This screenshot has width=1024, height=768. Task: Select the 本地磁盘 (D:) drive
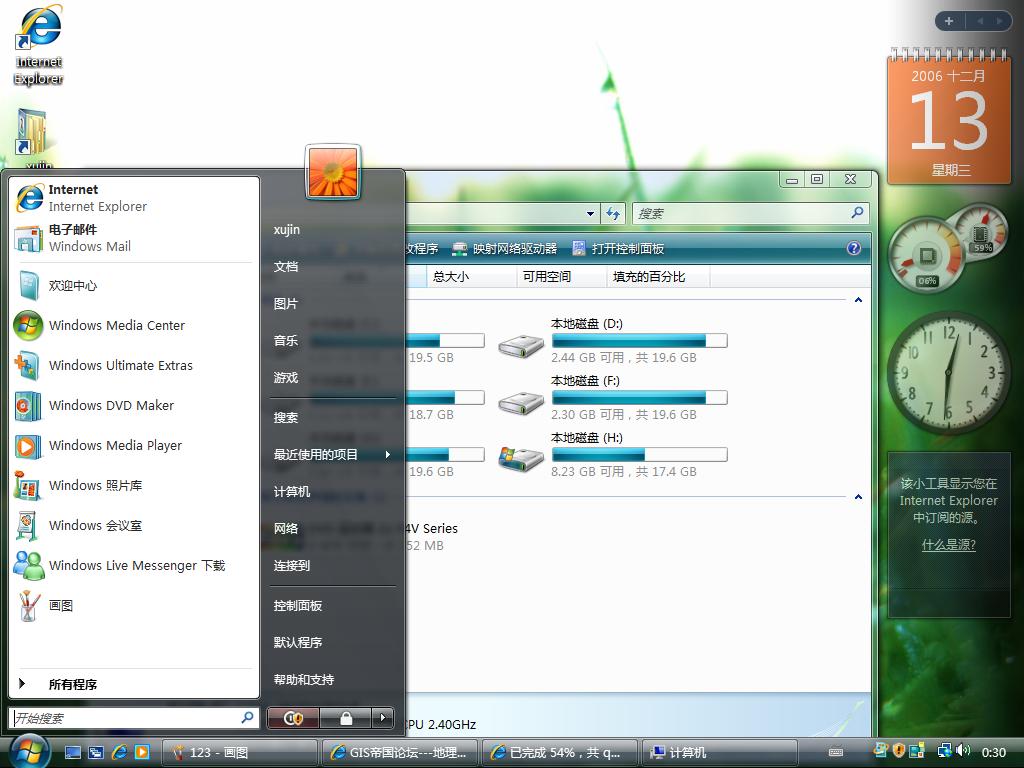pyautogui.click(x=613, y=340)
